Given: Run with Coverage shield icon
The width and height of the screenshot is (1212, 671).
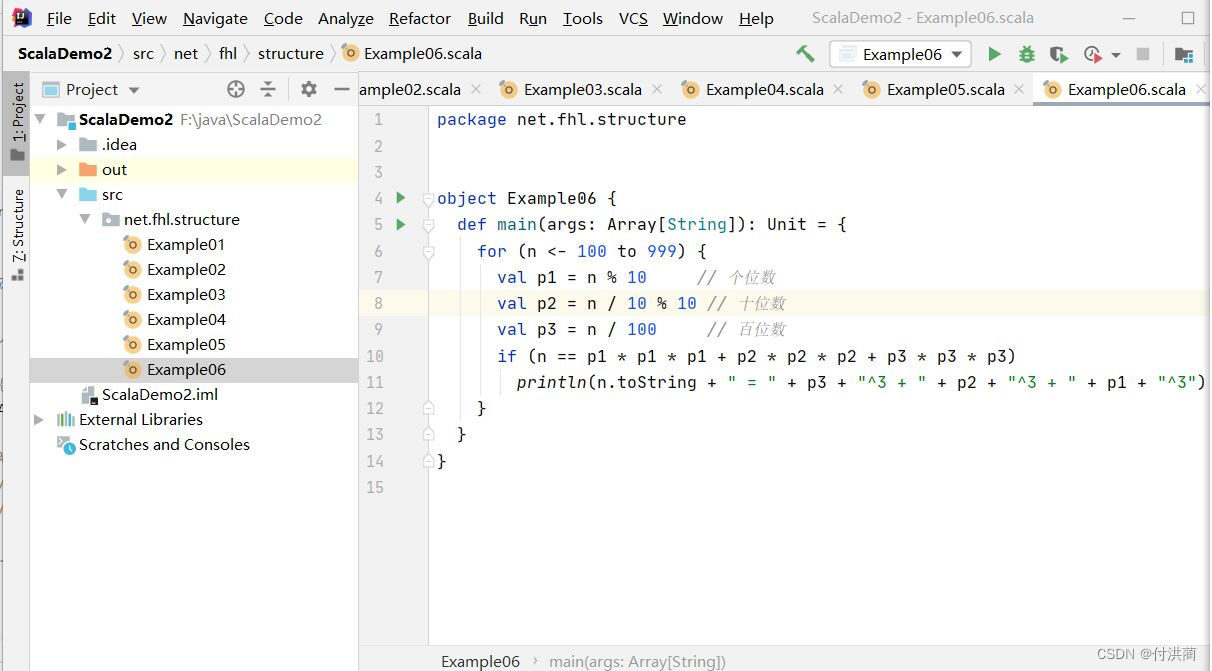Looking at the screenshot, I should (1058, 54).
